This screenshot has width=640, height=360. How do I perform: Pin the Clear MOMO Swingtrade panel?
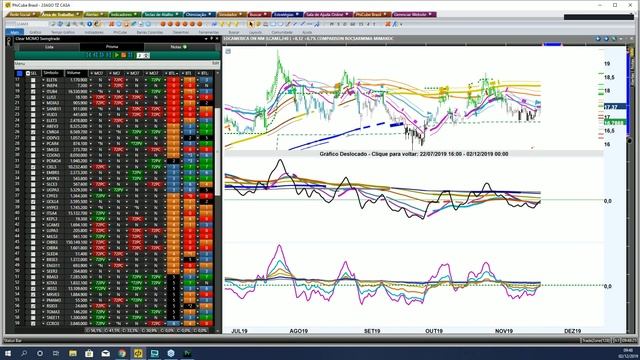[211, 39]
